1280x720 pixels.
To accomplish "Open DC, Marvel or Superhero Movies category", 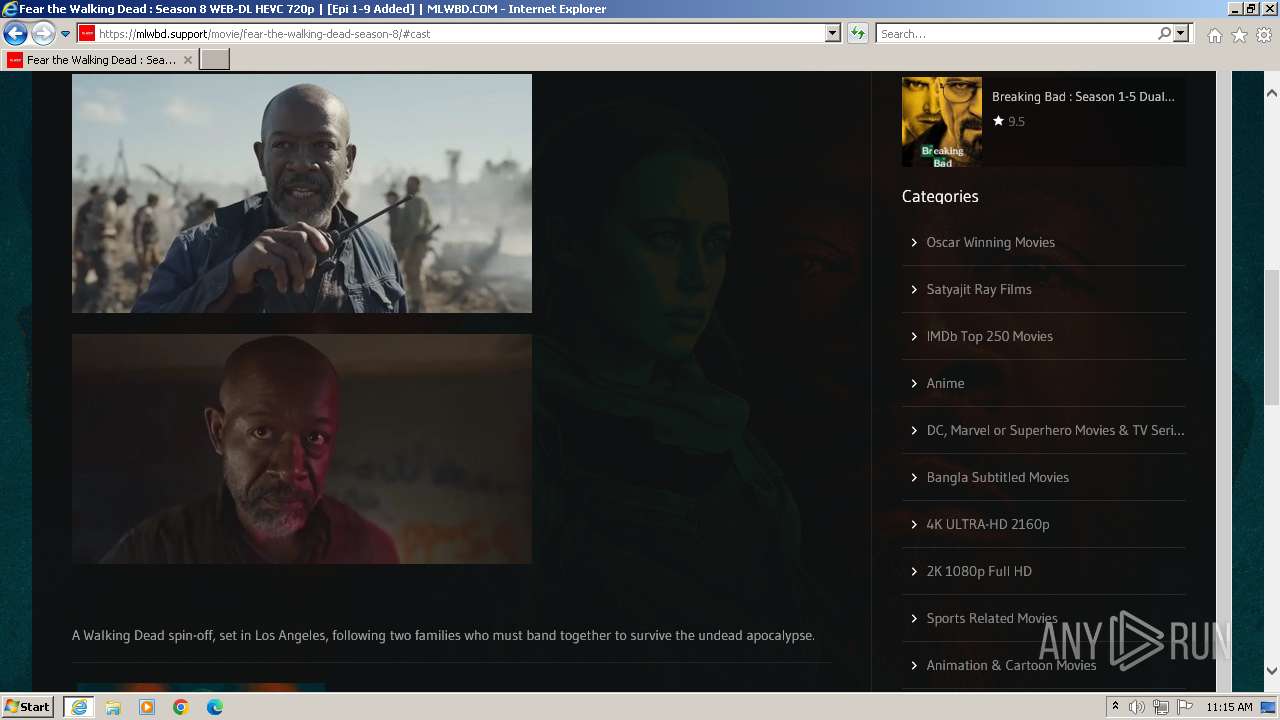I will click(1055, 430).
